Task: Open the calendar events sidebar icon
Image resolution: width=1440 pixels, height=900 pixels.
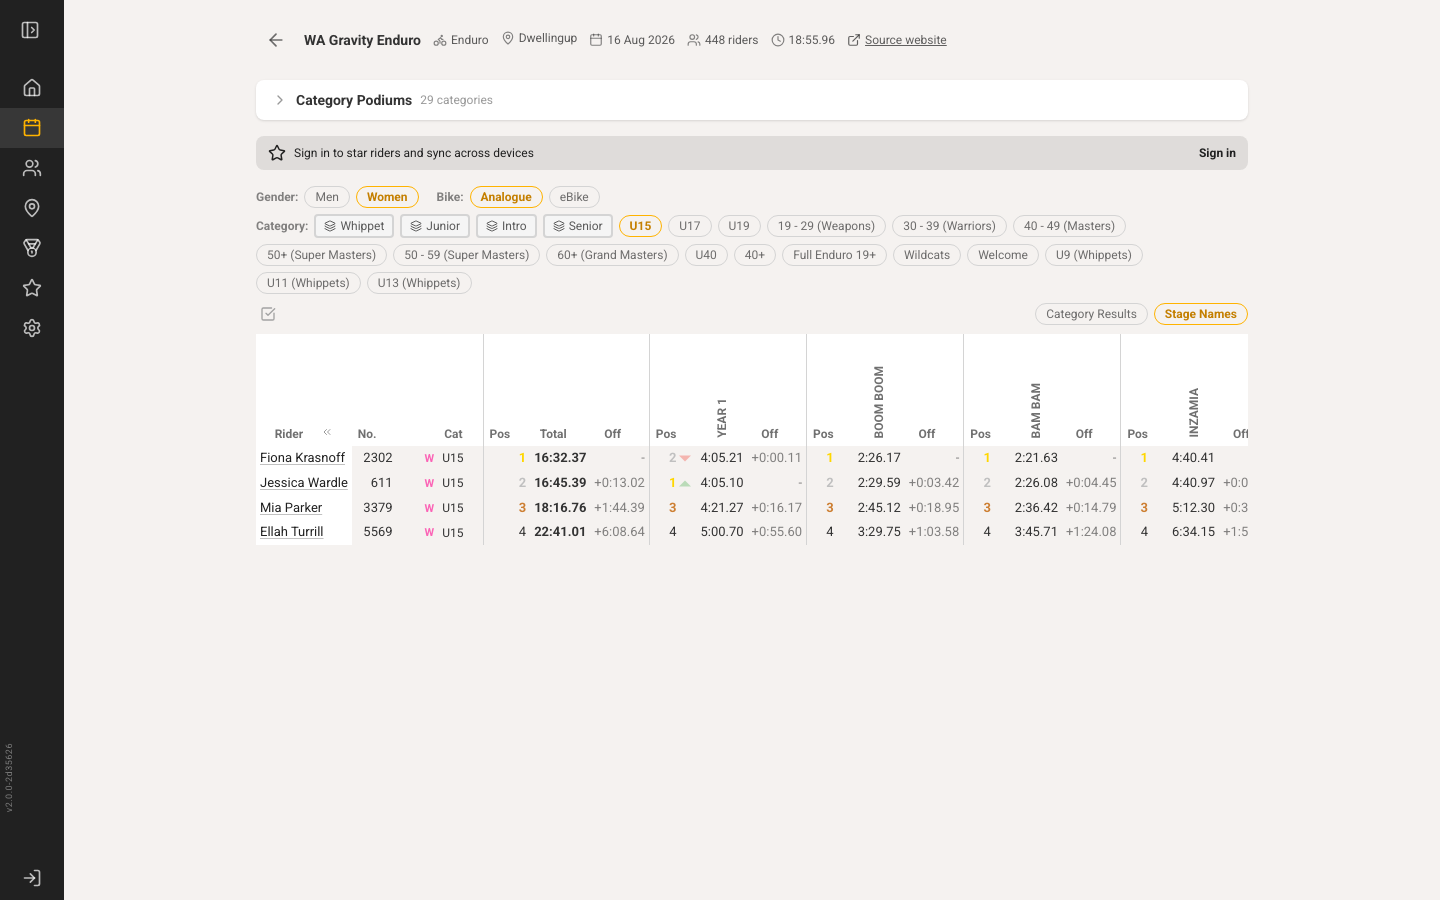Action: point(32,128)
